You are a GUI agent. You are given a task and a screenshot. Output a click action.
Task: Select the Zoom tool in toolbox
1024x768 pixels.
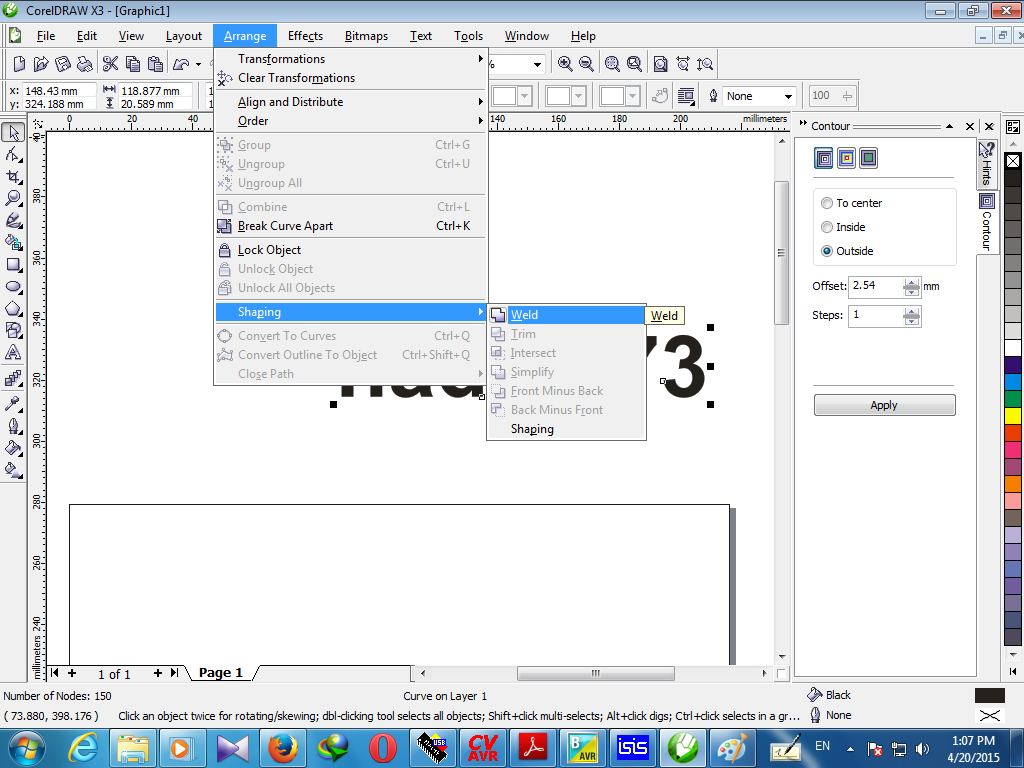pos(13,199)
